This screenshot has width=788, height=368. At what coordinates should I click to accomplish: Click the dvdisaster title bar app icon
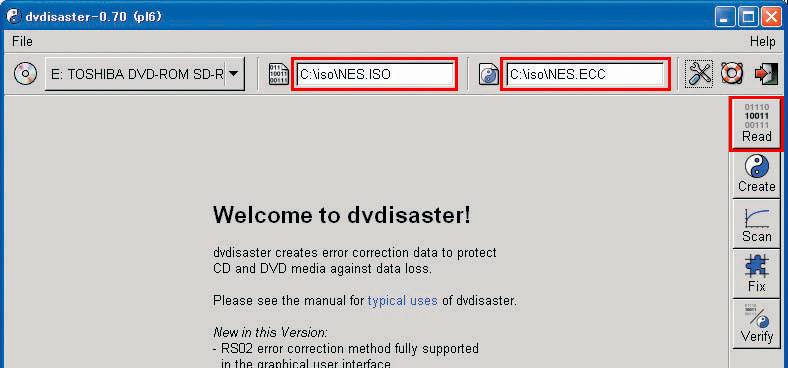(14, 17)
